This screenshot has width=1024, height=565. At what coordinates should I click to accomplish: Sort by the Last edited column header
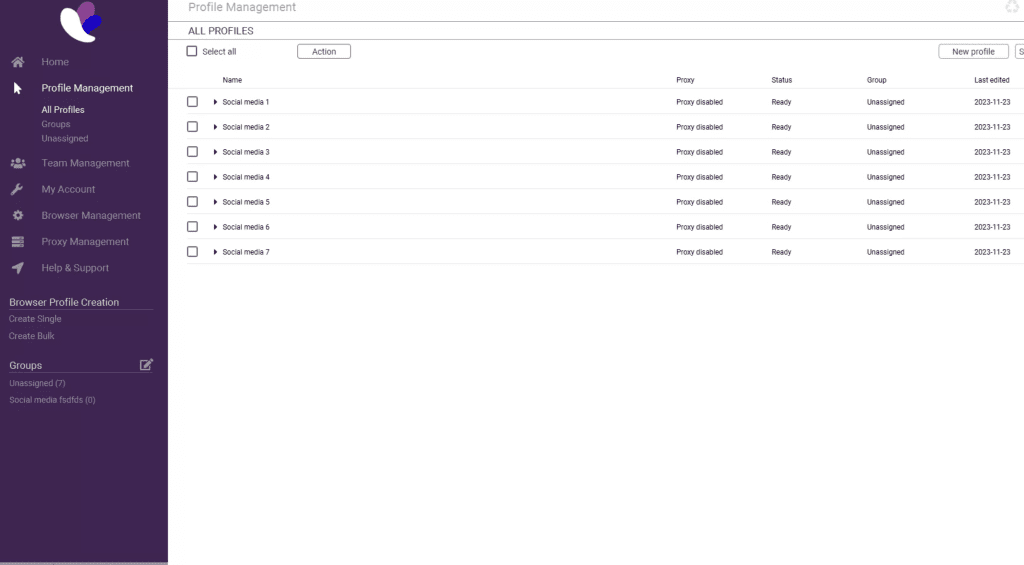click(991, 80)
